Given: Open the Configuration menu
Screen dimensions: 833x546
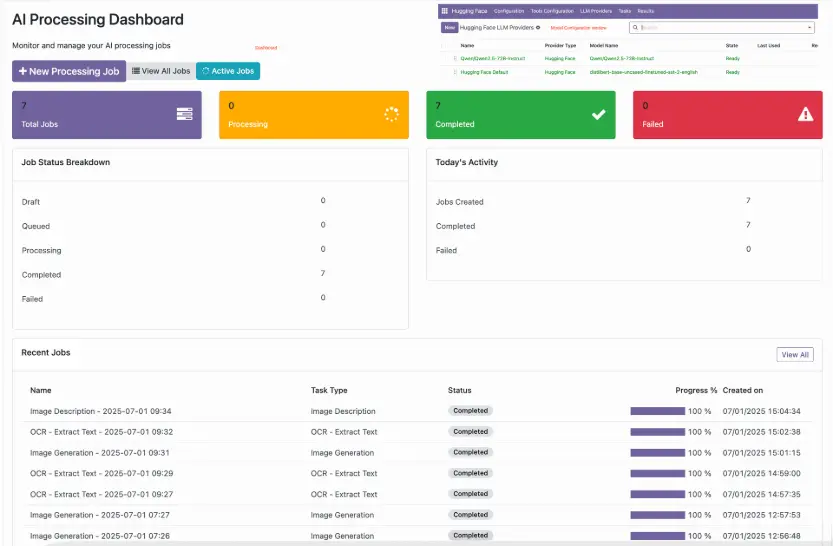Looking at the screenshot, I should 509,11.
